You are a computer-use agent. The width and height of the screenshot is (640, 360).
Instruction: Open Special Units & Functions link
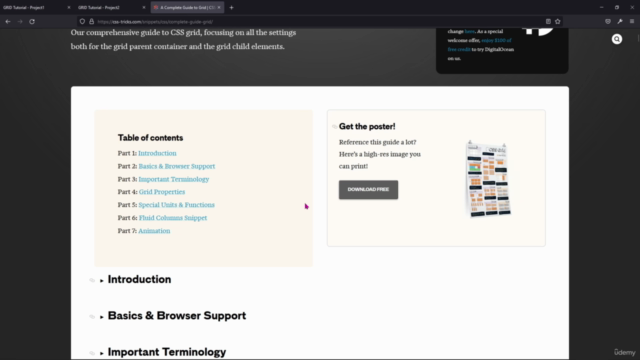pos(176,205)
